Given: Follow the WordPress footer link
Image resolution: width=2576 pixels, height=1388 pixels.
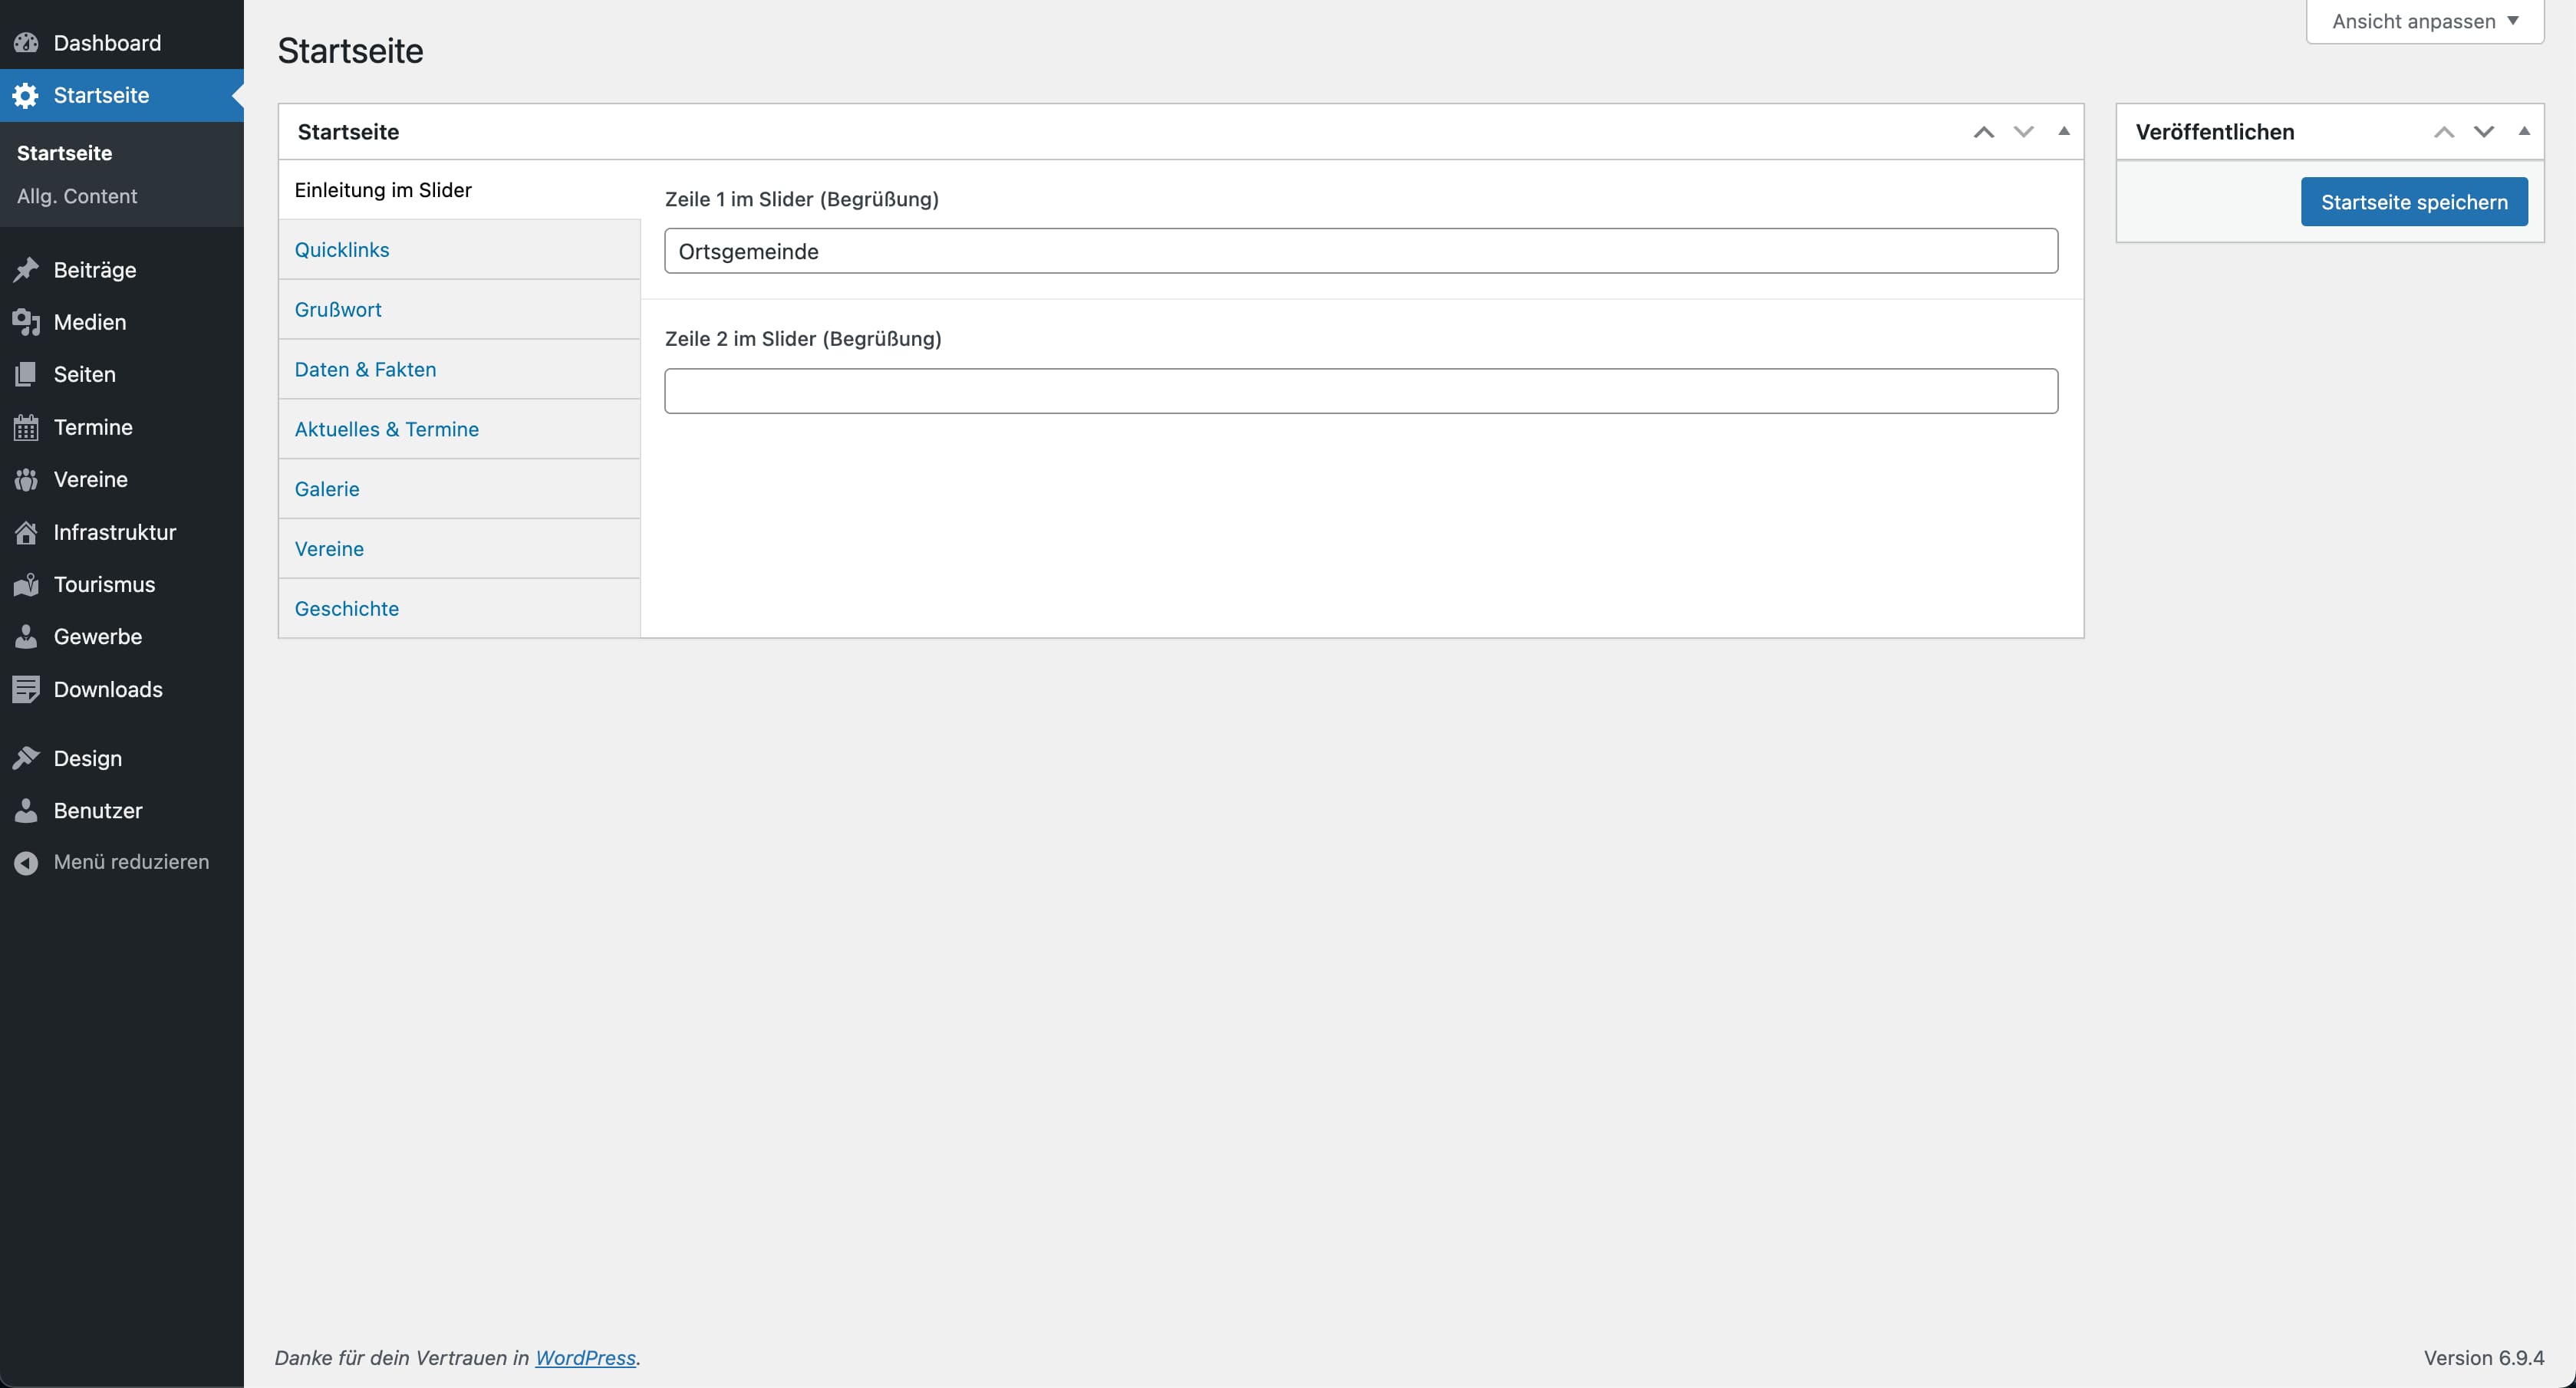Looking at the screenshot, I should [585, 1357].
